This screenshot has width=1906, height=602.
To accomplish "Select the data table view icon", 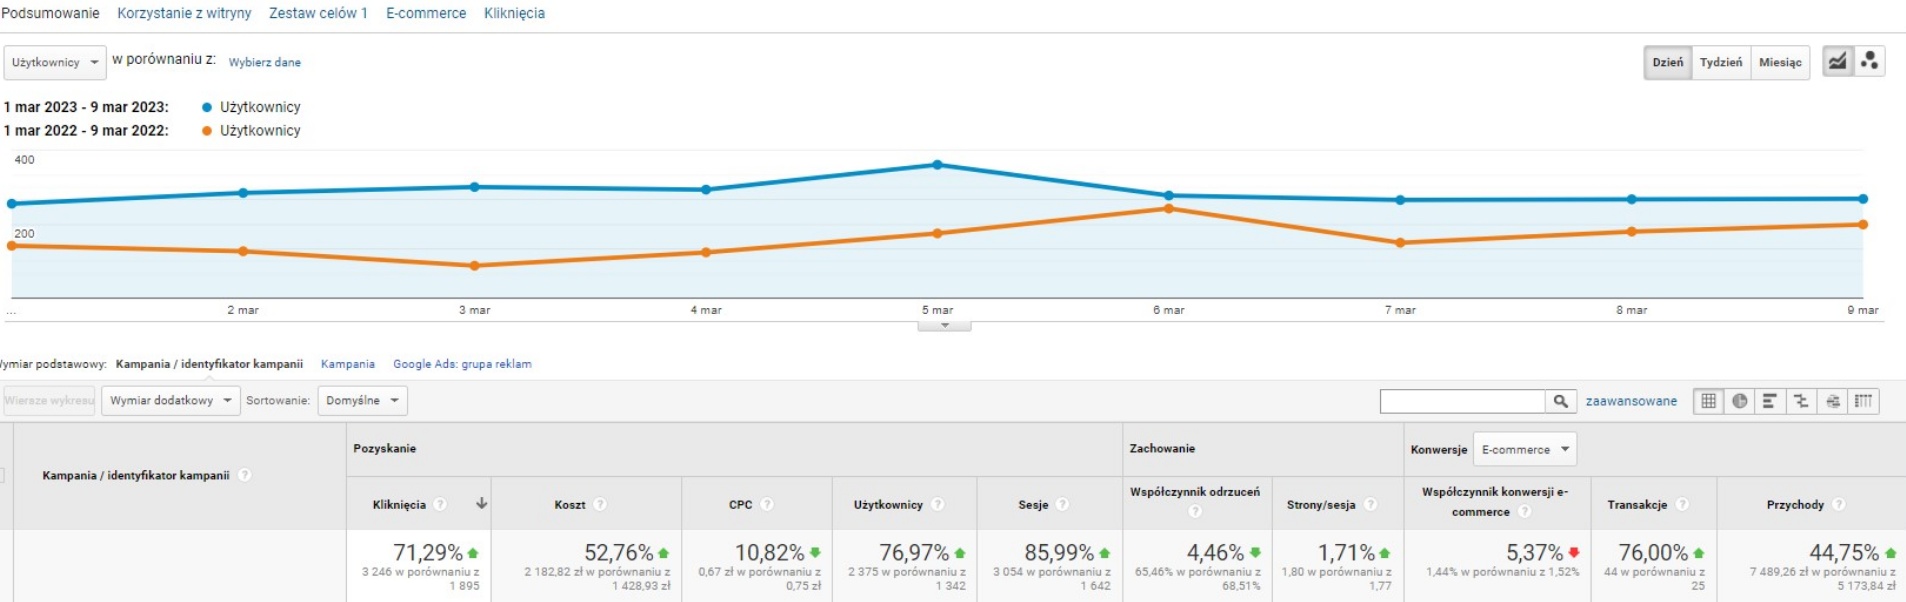I will click(1709, 401).
